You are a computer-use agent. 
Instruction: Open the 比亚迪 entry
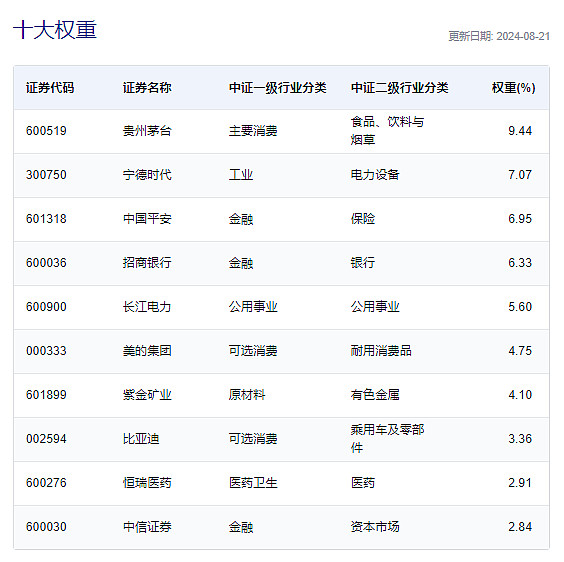[141, 439]
